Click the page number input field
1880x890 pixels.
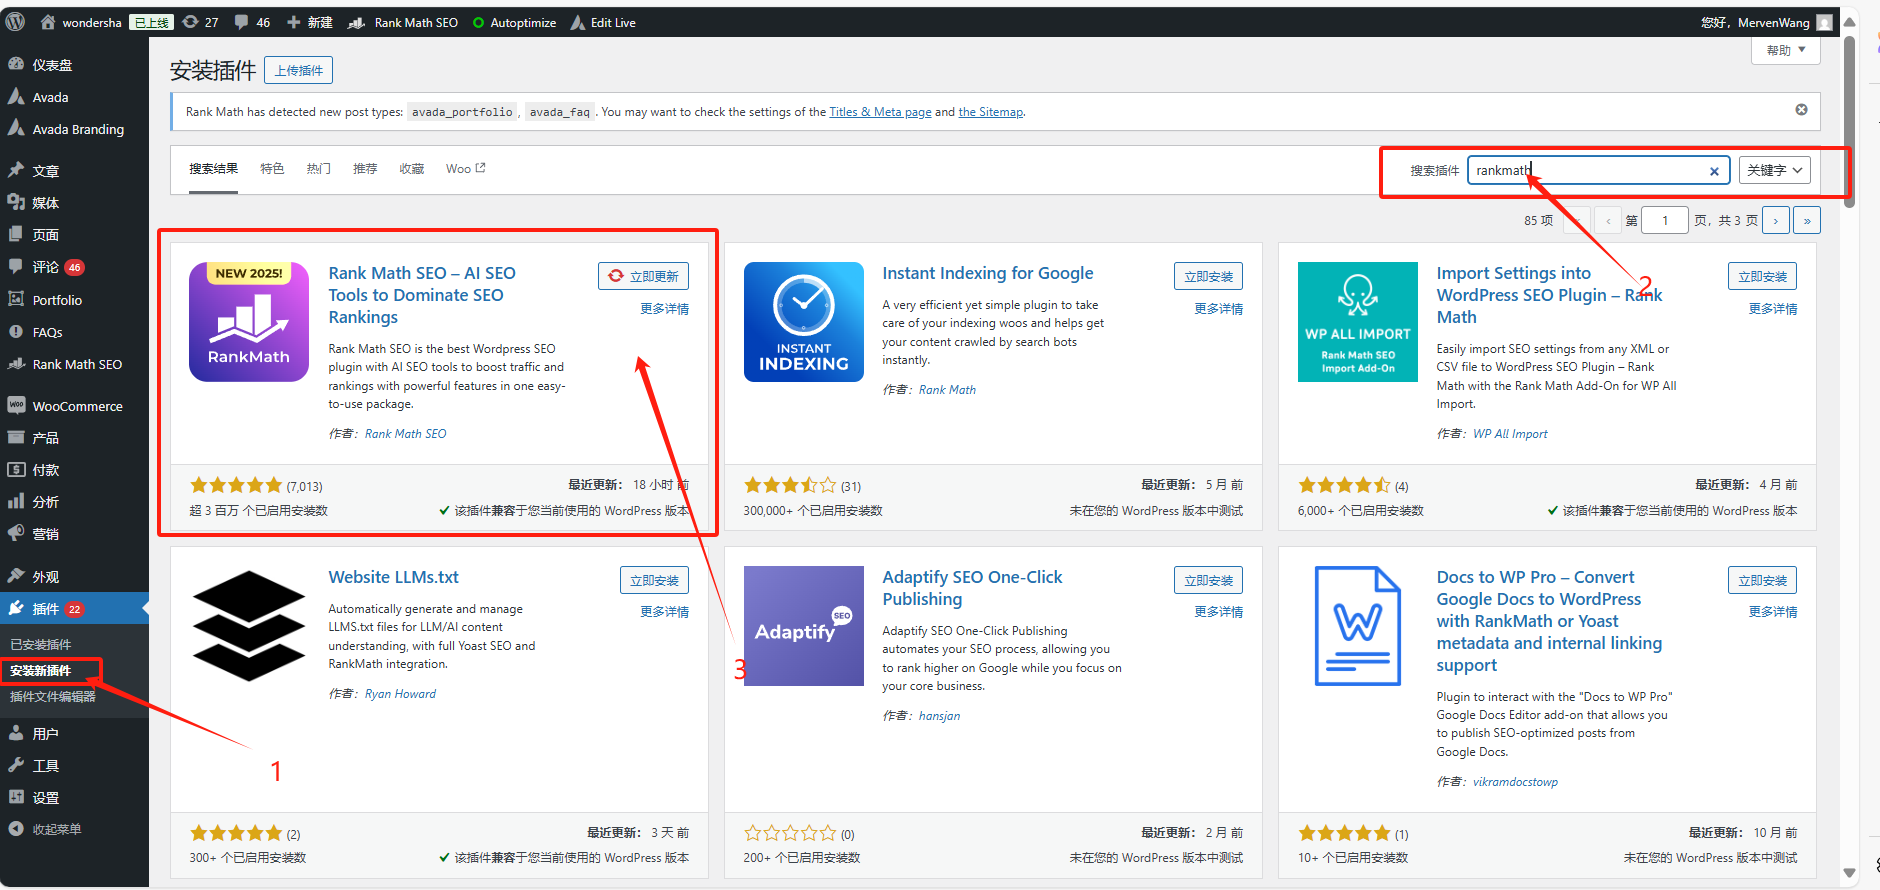pos(1665,220)
